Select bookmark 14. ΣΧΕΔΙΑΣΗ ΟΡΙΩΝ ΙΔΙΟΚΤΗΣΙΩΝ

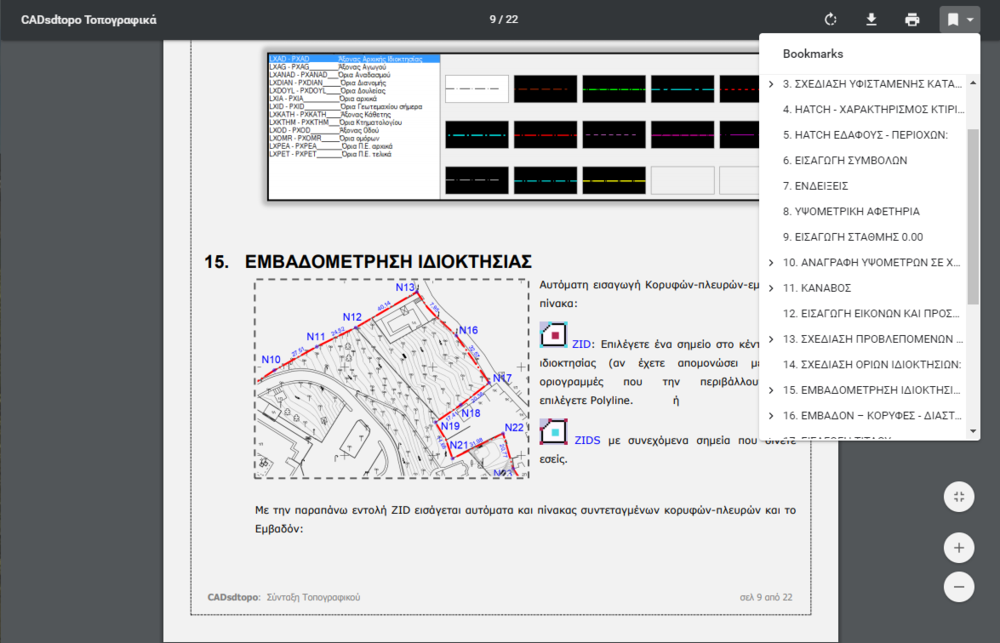click(871, 365)
